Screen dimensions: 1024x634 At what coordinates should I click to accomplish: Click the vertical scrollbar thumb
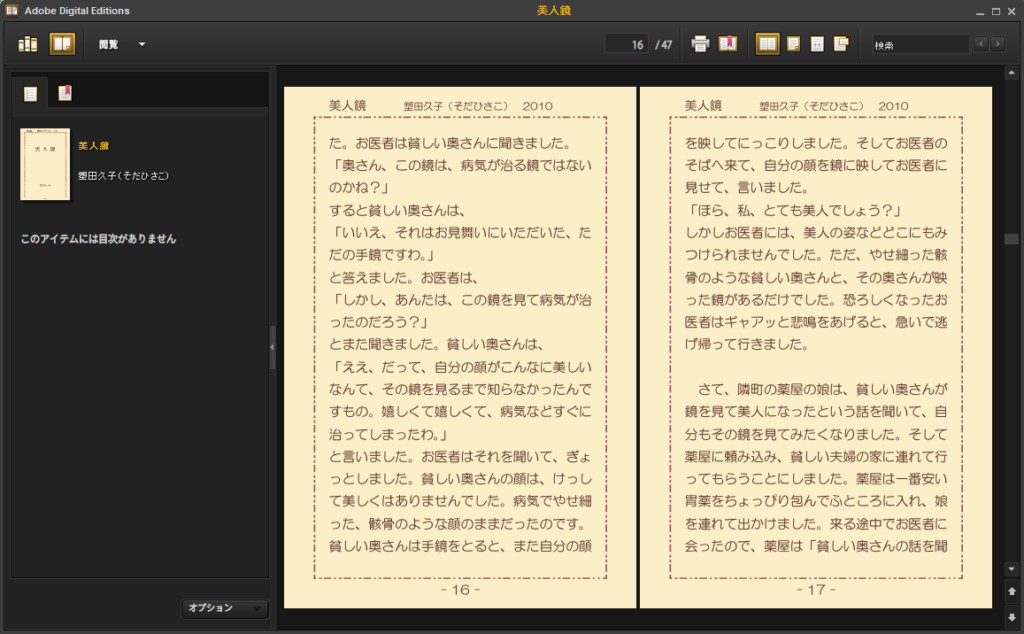[1012, 239]
